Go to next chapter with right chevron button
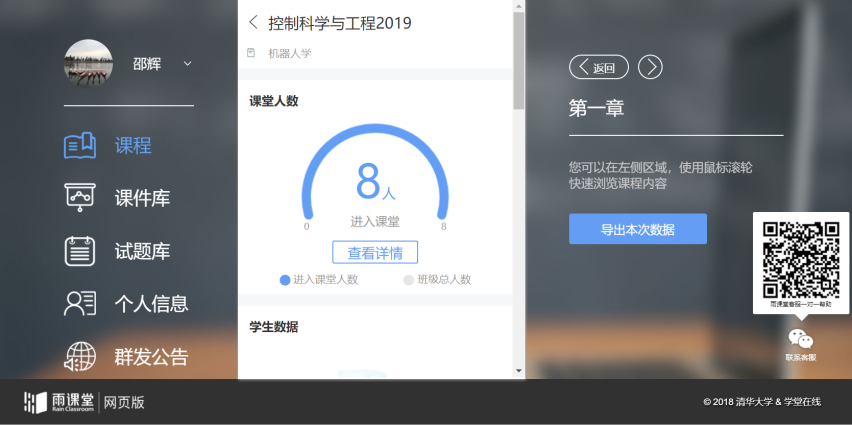The width and height of the screenshot is (852, 425). (x=650, y=67)
